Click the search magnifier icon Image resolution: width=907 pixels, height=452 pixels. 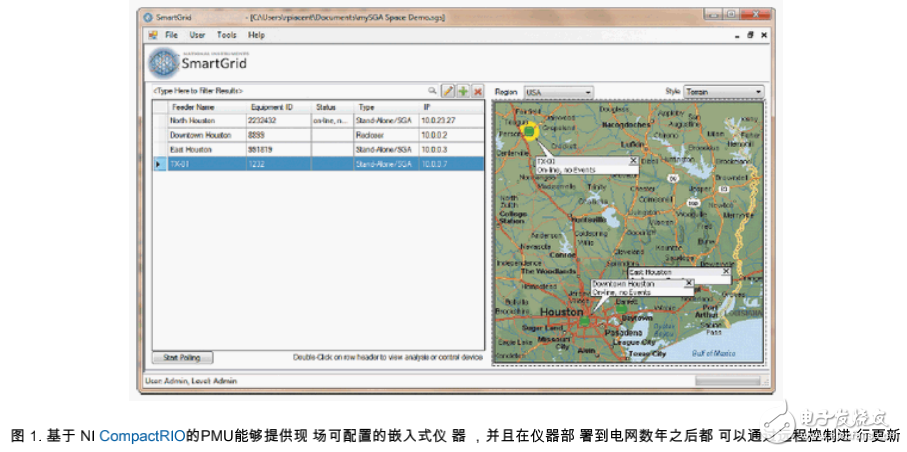click(x=433, y=91)
